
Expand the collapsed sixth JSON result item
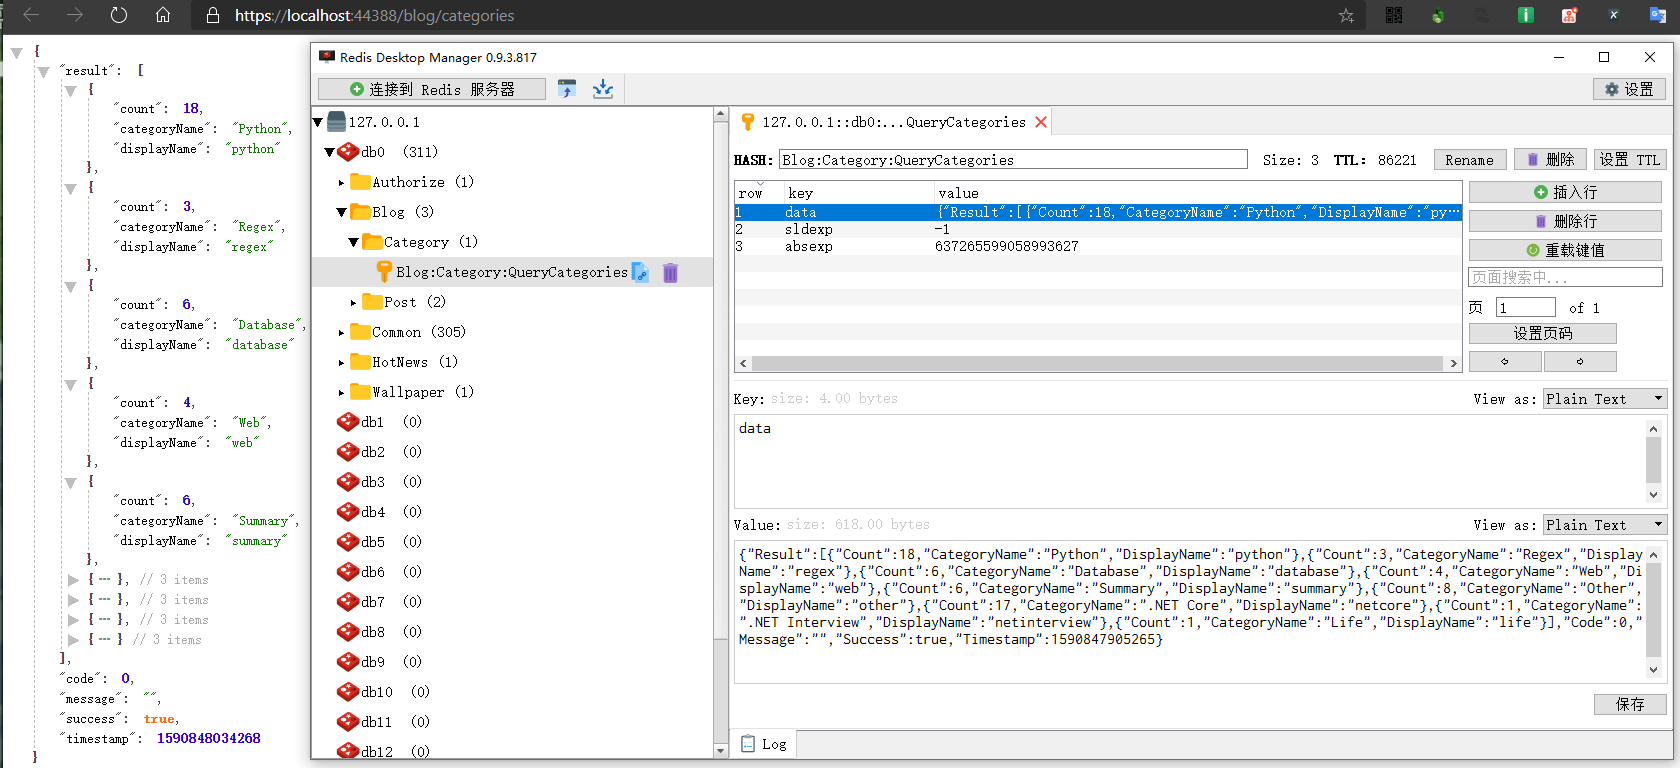(73, 580)
